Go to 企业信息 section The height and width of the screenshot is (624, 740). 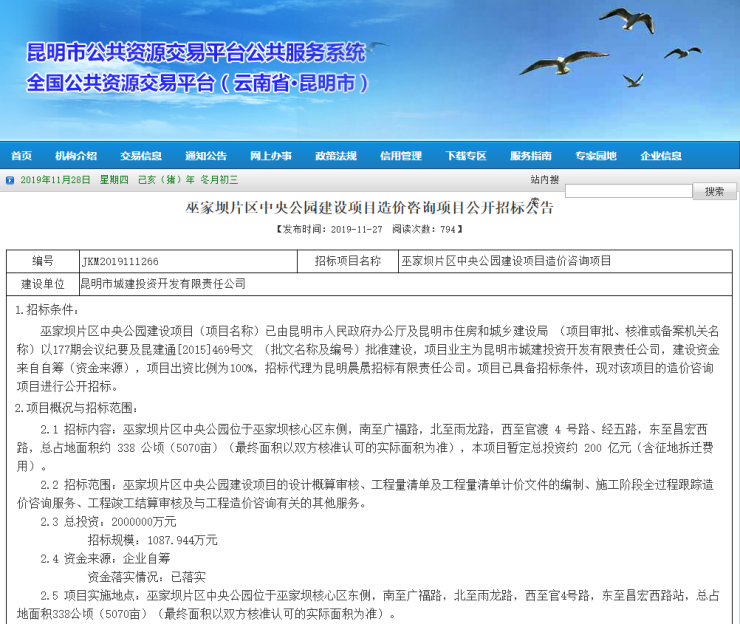coord(661,156)
